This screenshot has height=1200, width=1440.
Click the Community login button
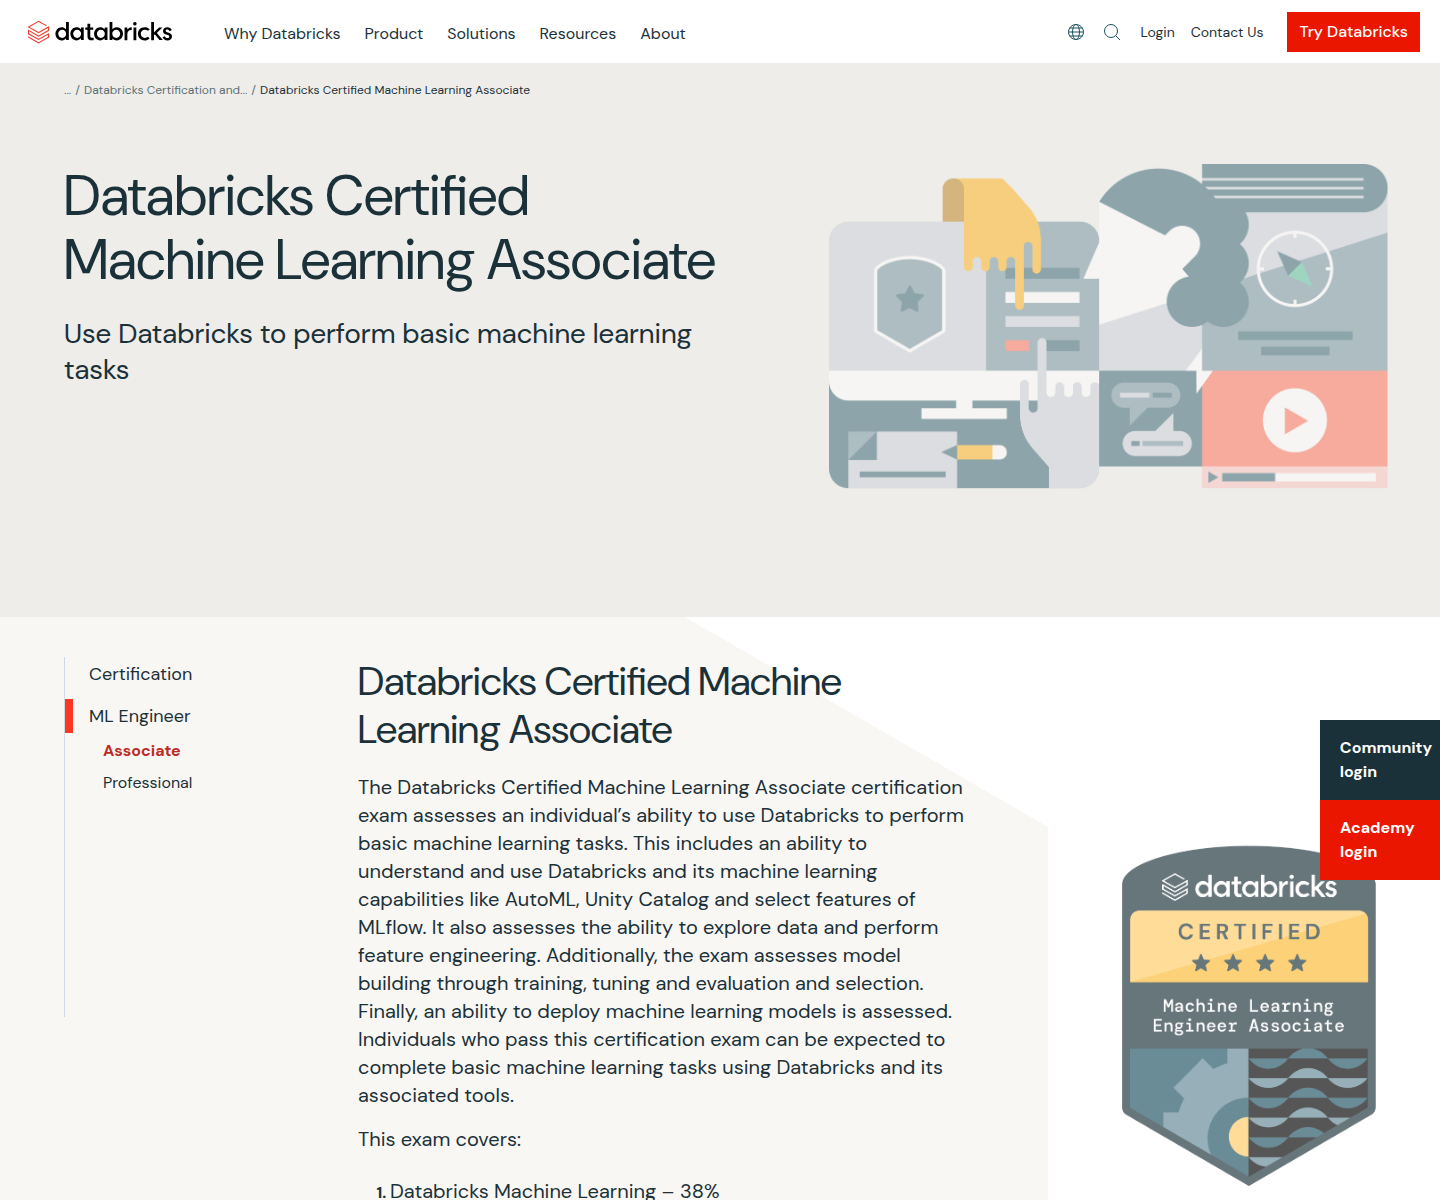point(1380,760)
